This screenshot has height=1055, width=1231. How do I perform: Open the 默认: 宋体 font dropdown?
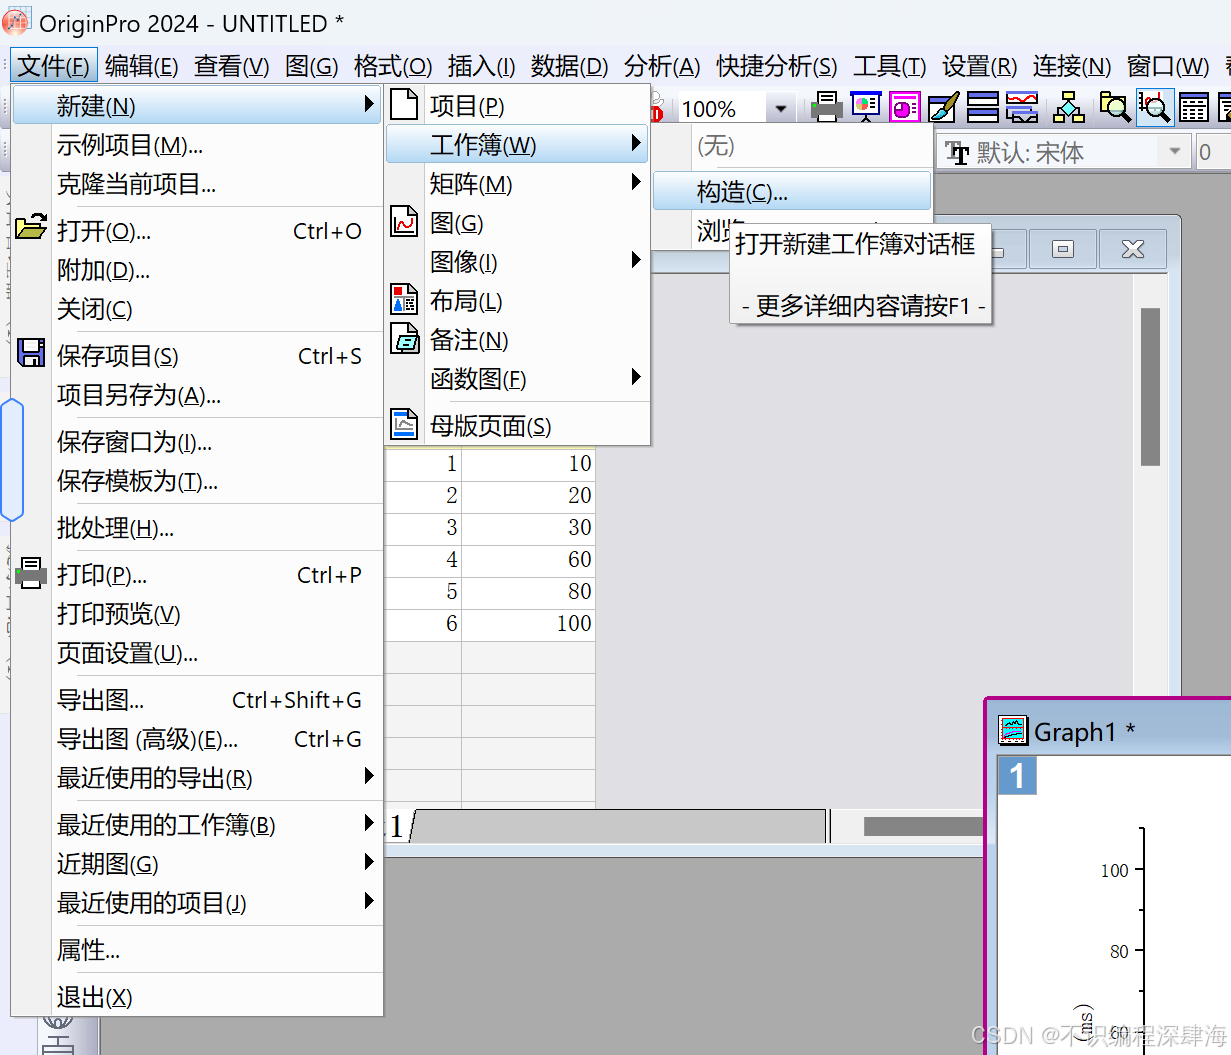pyautogui.click(x=1174, y=152)
